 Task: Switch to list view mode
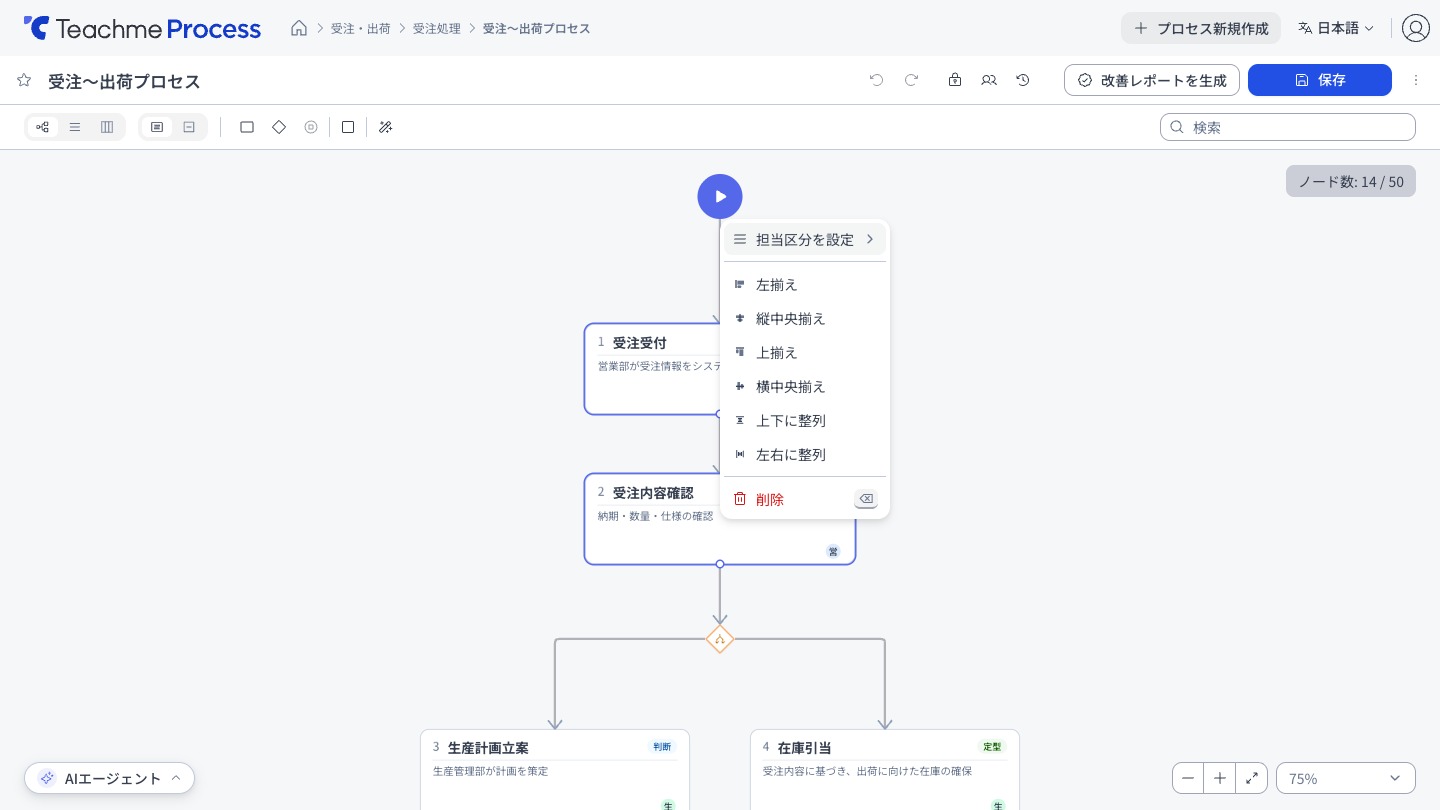coord(75,127)
